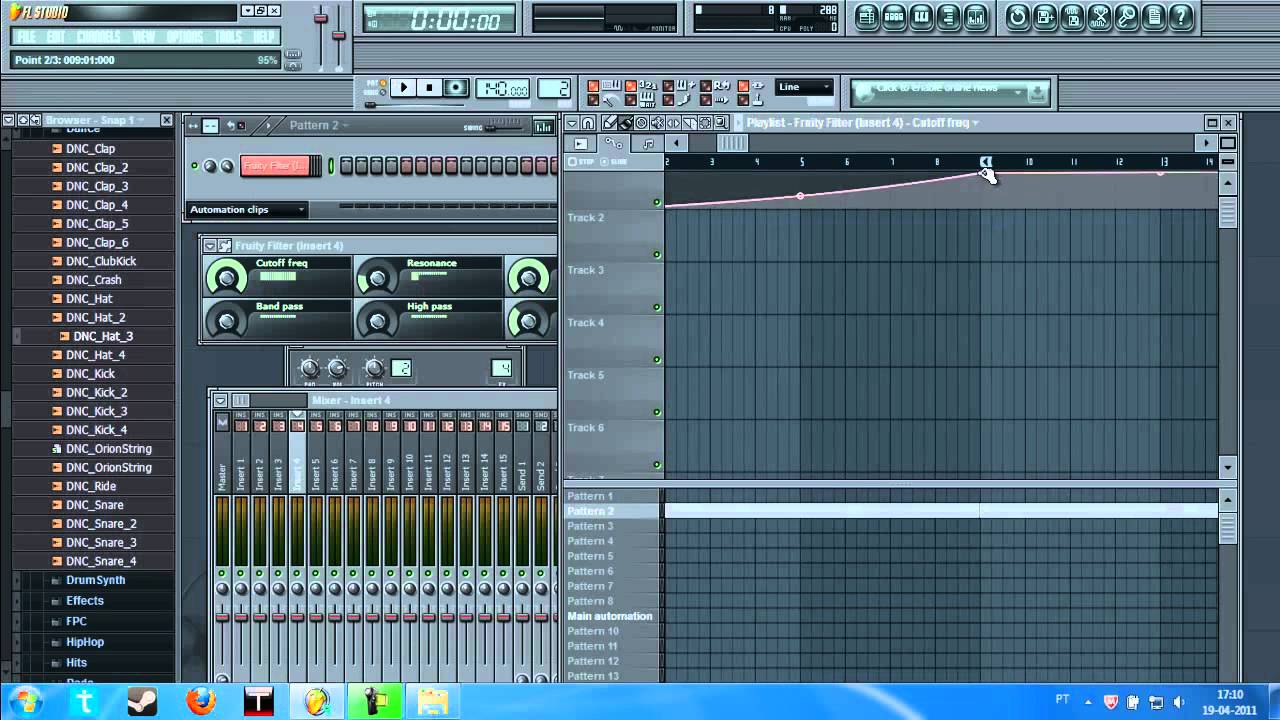
Task: Toggle the Playlist snap magnet icon
Action: click(x=588, y=123)
